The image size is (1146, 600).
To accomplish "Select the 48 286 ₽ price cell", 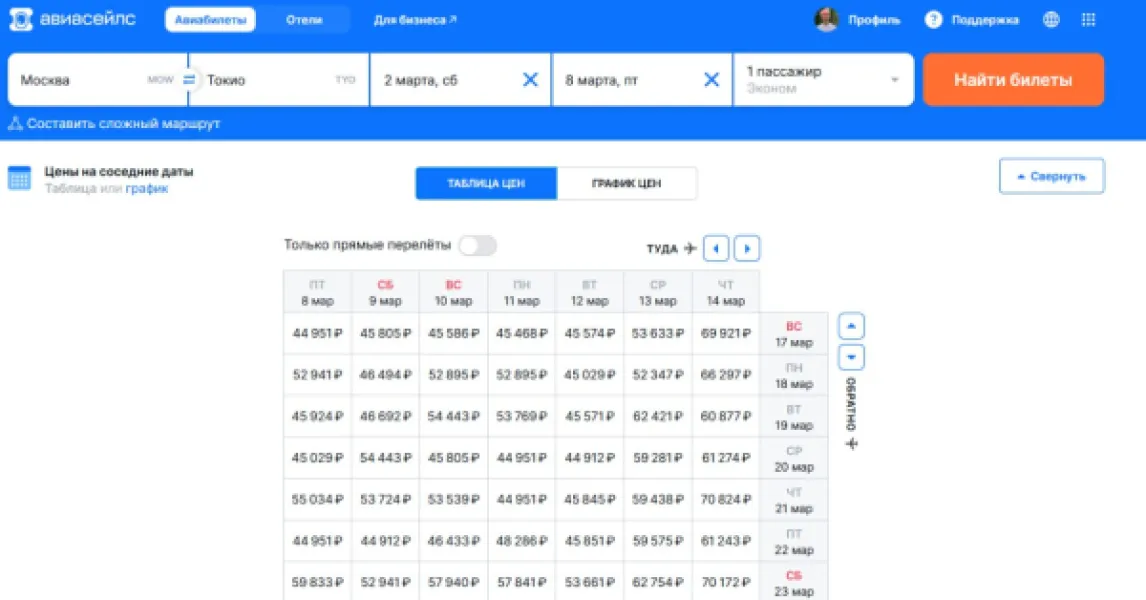I will click(522, 541).
